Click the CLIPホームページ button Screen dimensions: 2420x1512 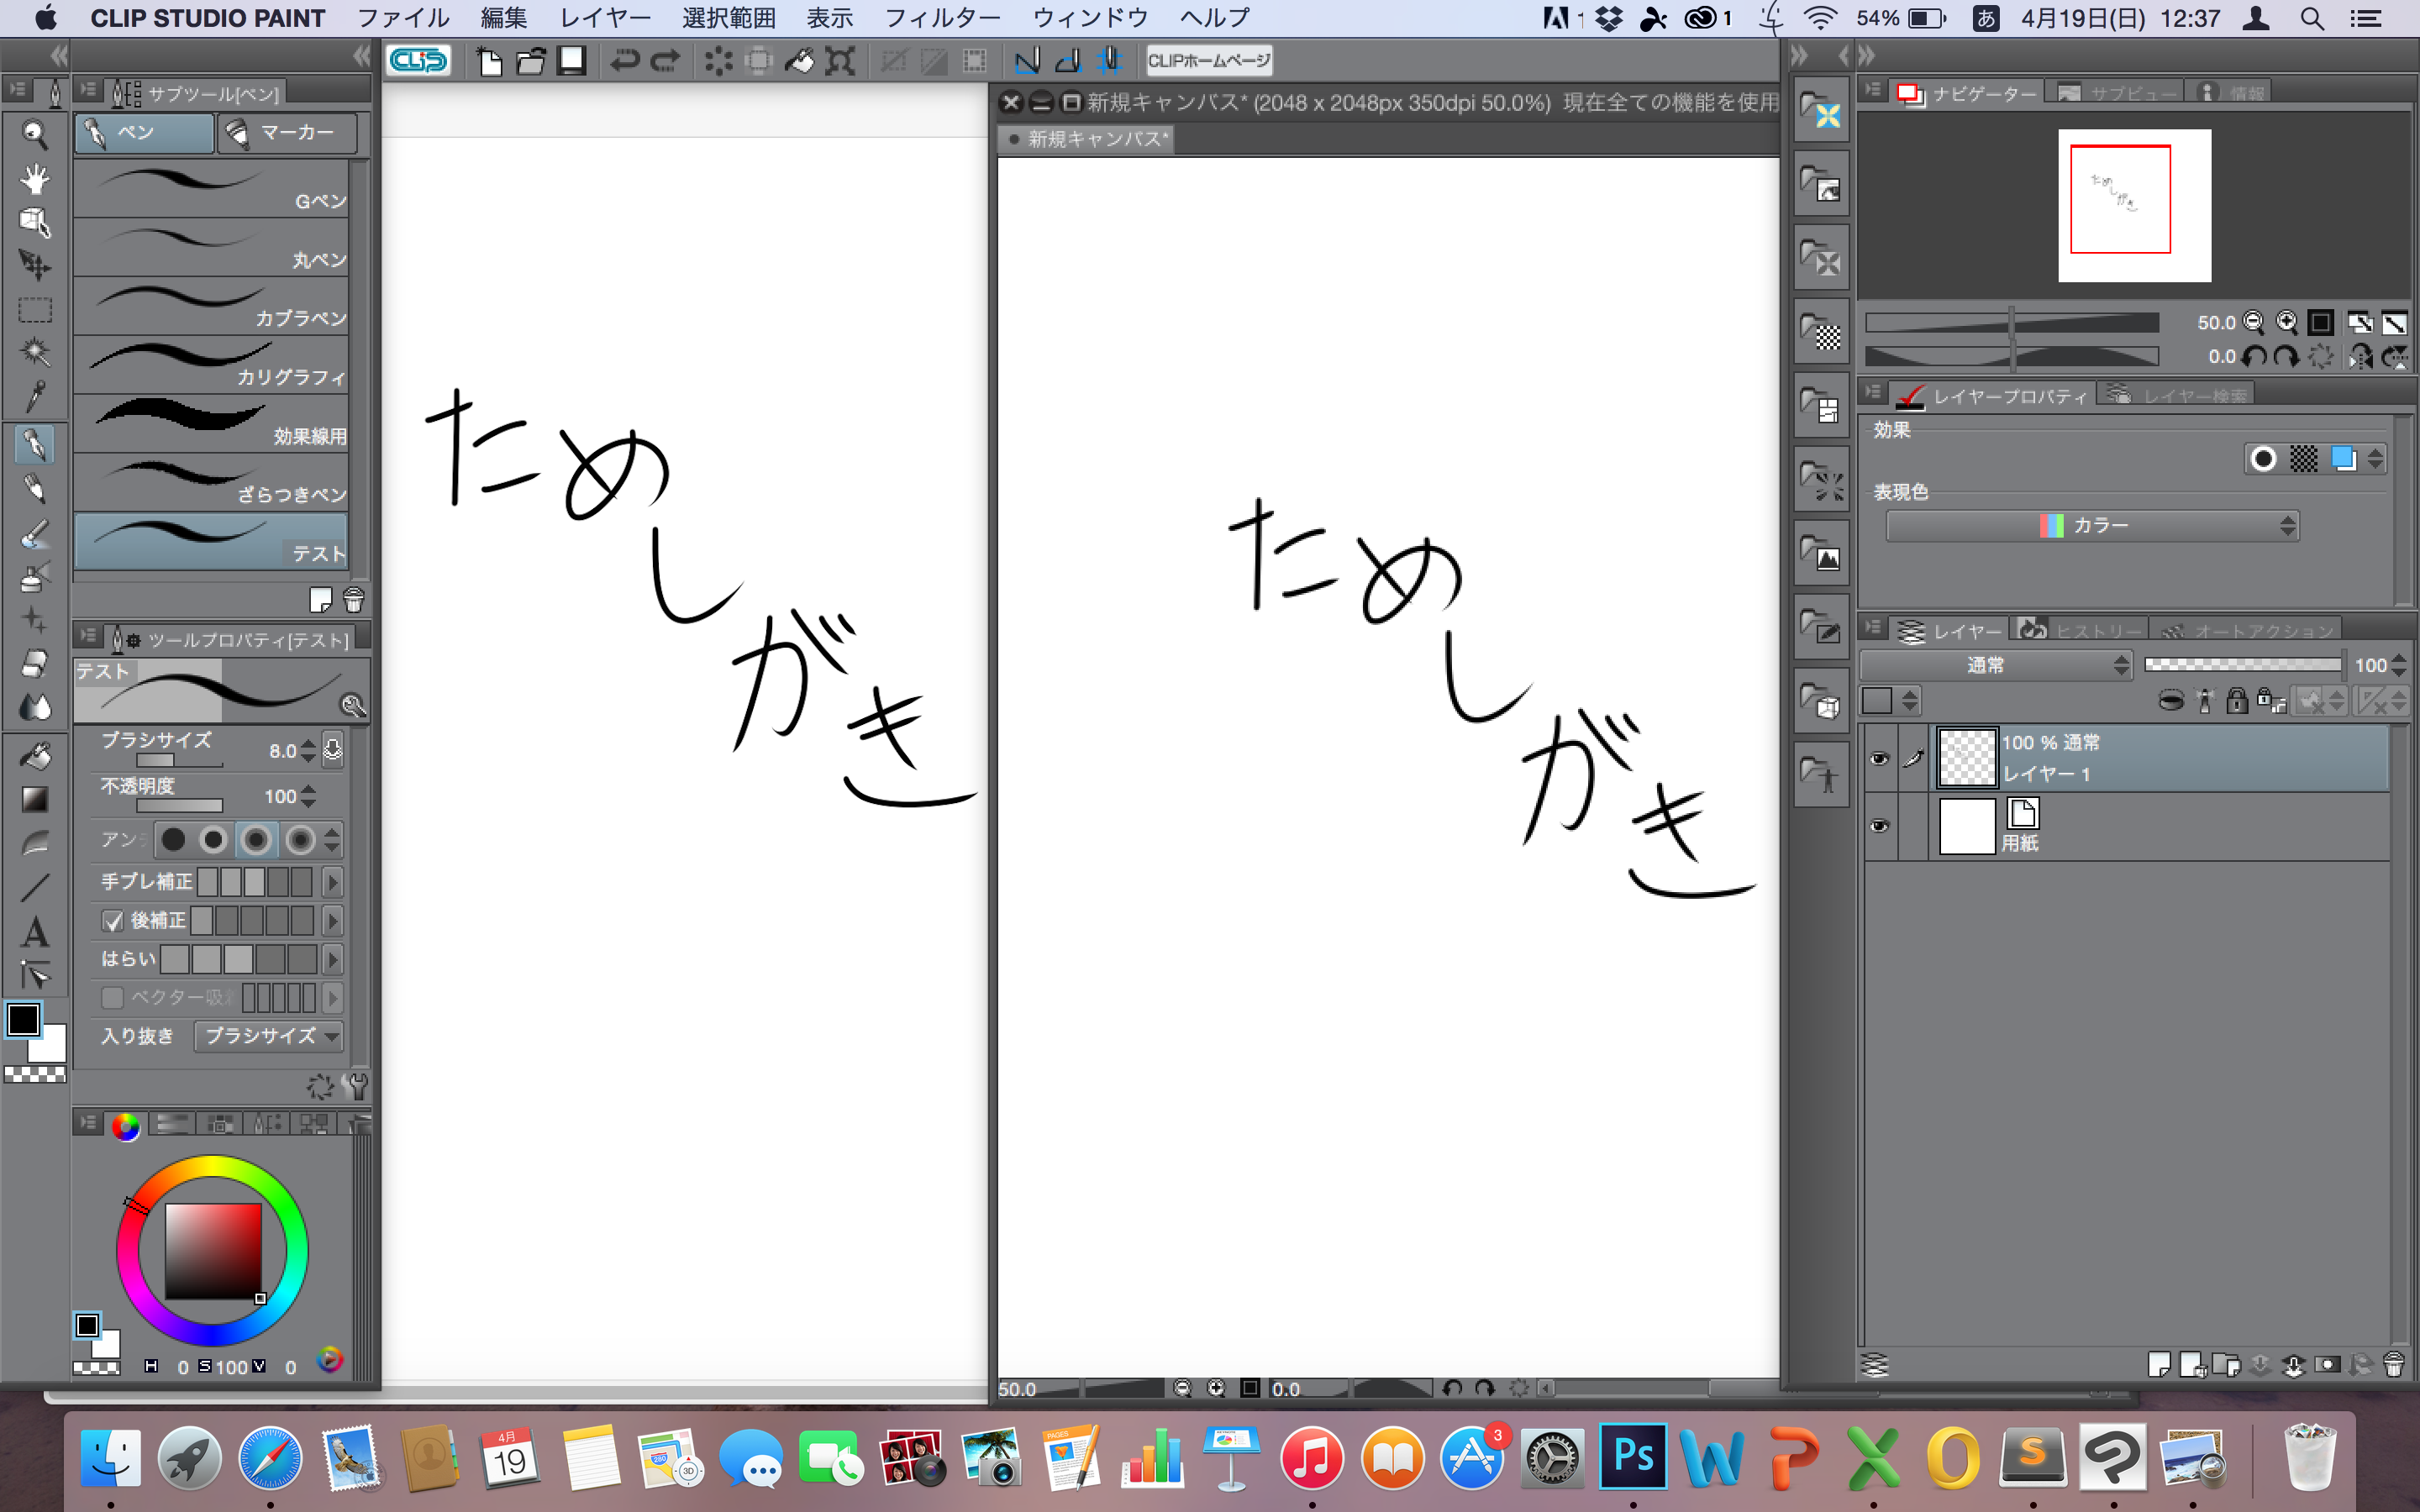pos(1208,61)
